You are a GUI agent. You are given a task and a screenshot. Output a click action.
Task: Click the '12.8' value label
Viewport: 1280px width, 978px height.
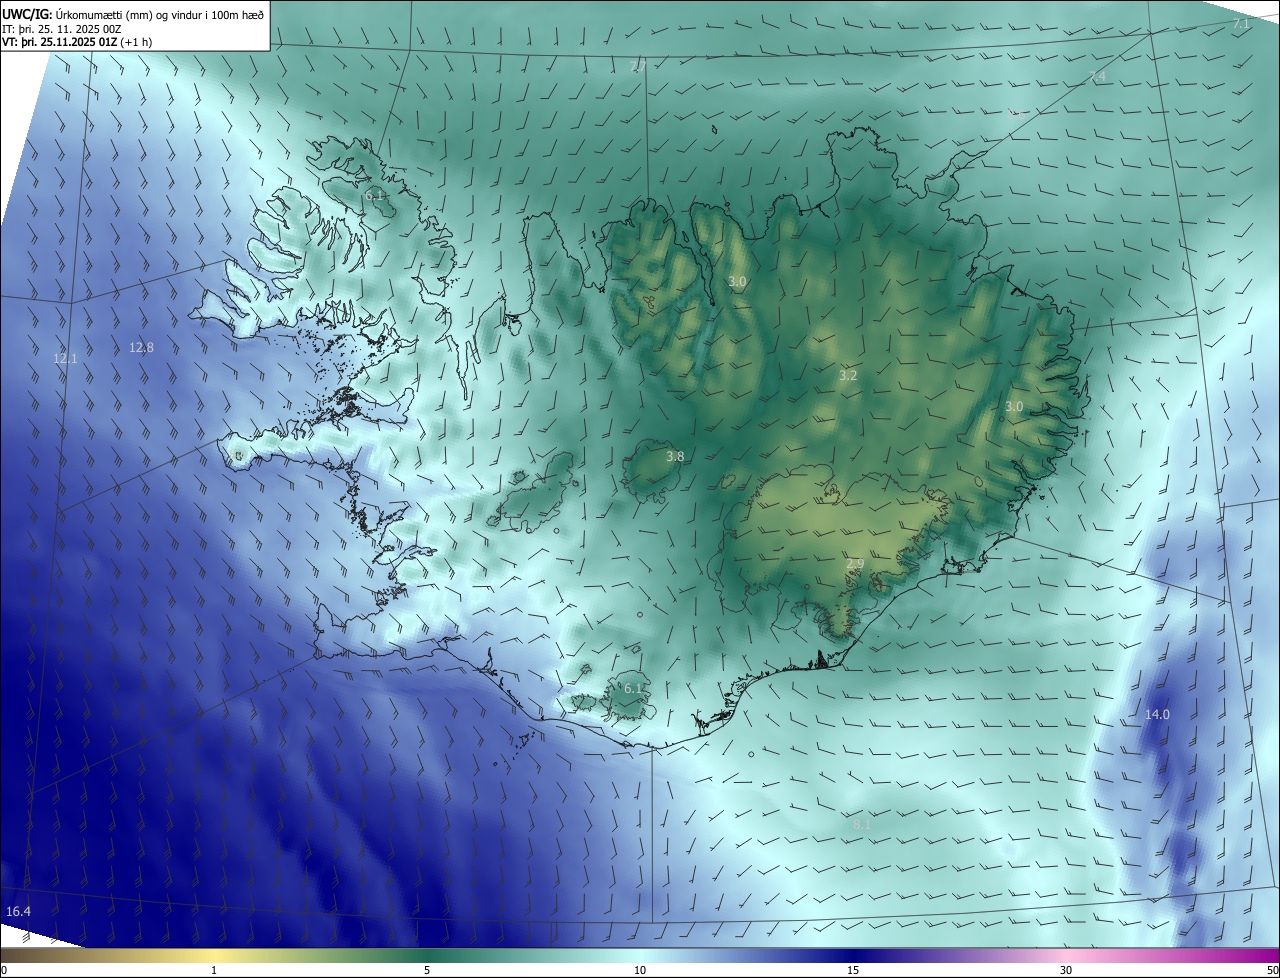click(141, 348)
